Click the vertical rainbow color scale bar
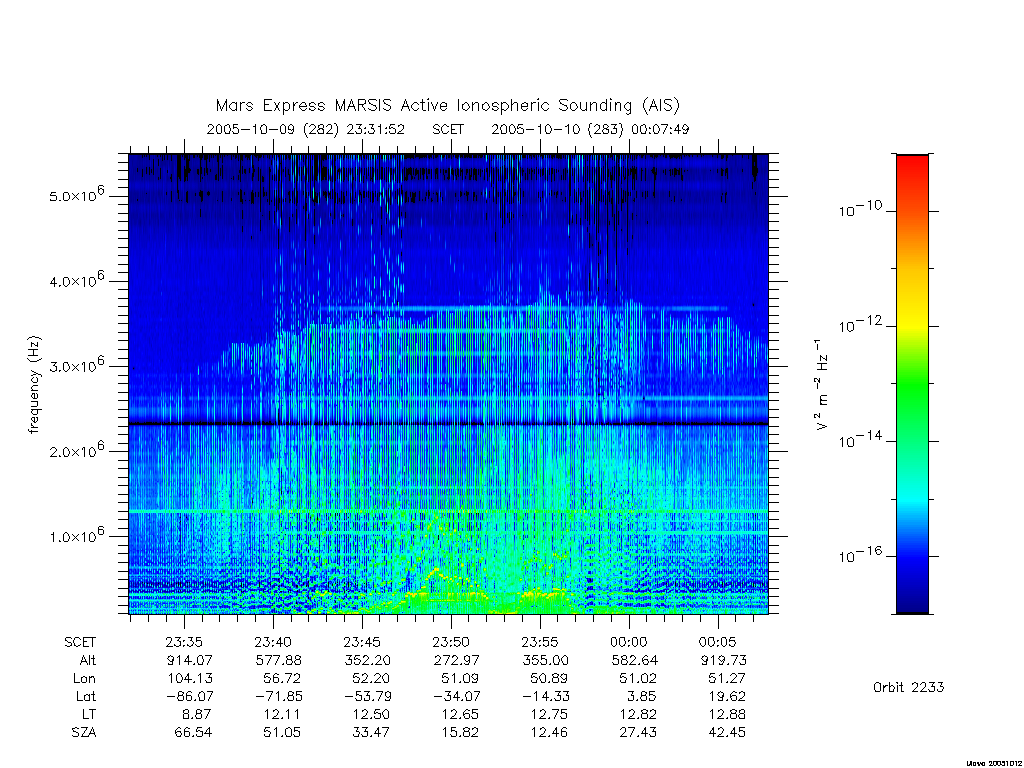This screenshot has height=768, width=1024. click(x=912, y=384)
